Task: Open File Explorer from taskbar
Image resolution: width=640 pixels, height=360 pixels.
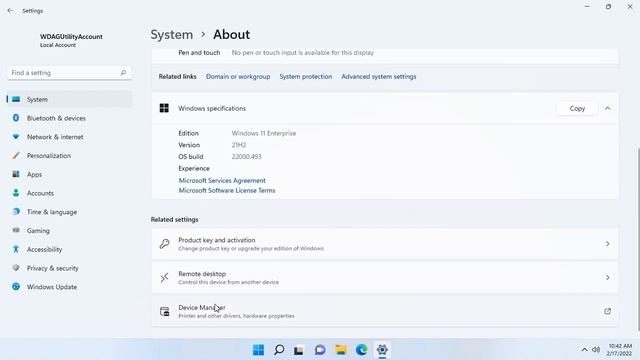Action: pyautogui.click(x=341, y=350)
